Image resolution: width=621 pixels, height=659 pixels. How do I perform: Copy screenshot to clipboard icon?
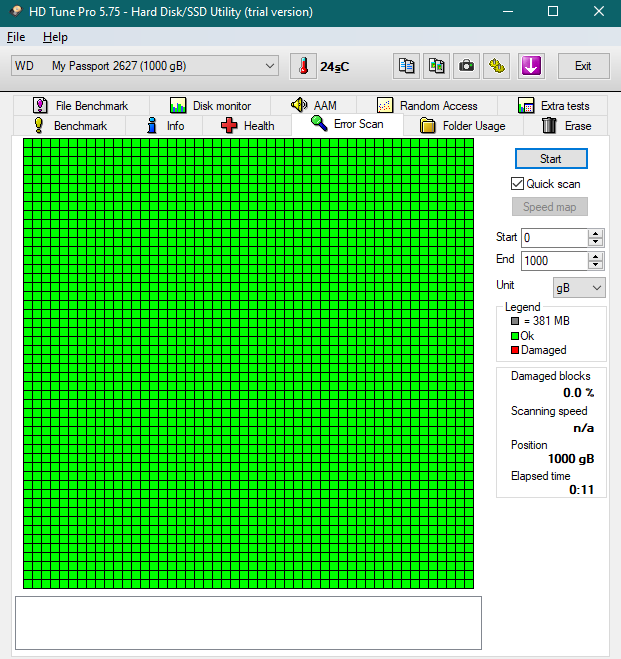[437, 66]
